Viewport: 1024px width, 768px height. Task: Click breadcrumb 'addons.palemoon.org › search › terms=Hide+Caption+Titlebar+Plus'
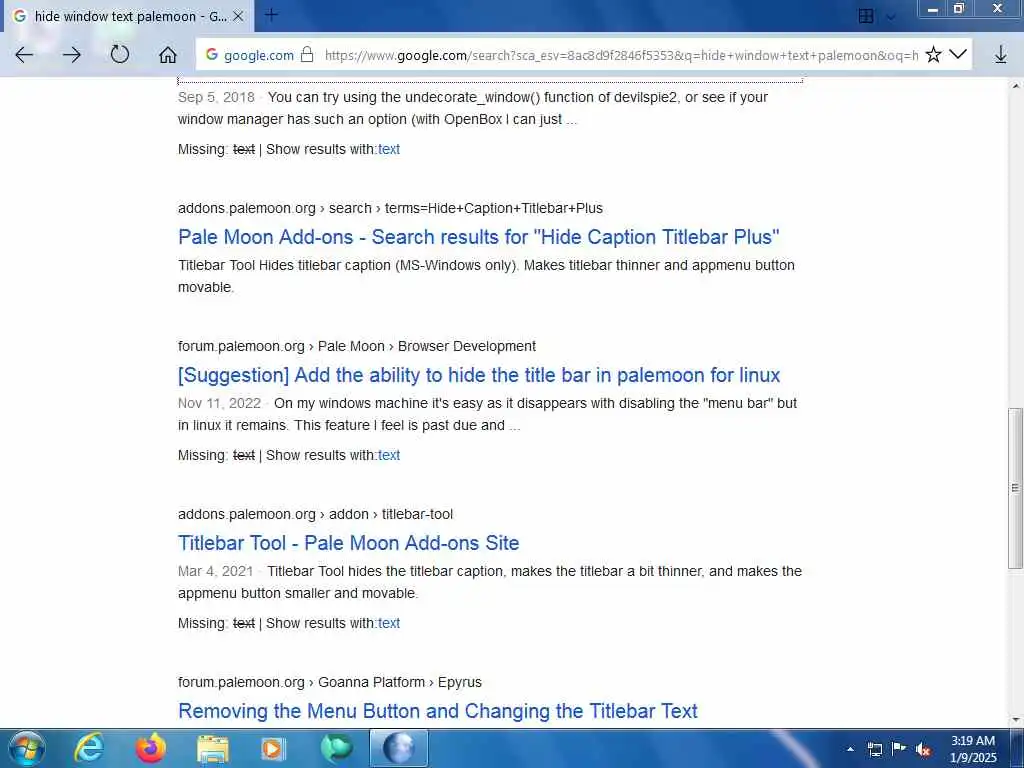click(390, 208)
